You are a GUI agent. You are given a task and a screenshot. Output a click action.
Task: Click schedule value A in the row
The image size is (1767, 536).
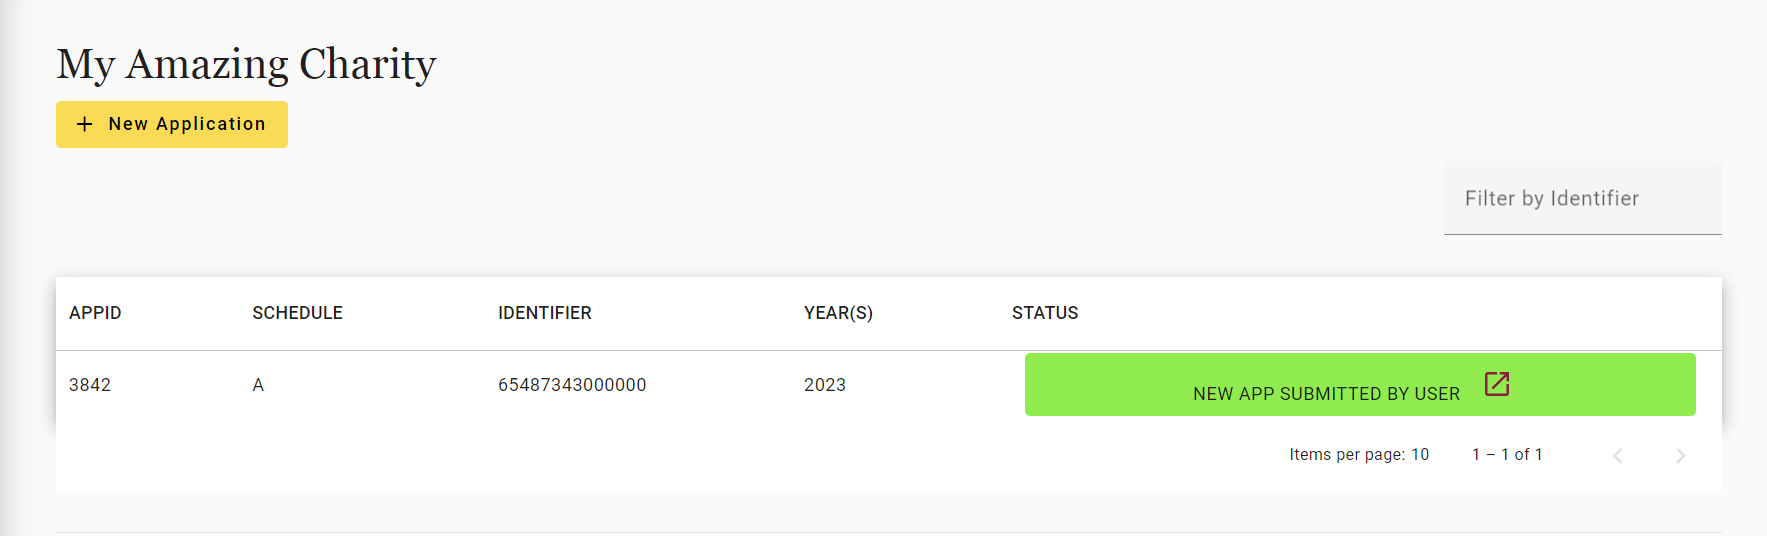pyautogui.click(x=258, y=385)
